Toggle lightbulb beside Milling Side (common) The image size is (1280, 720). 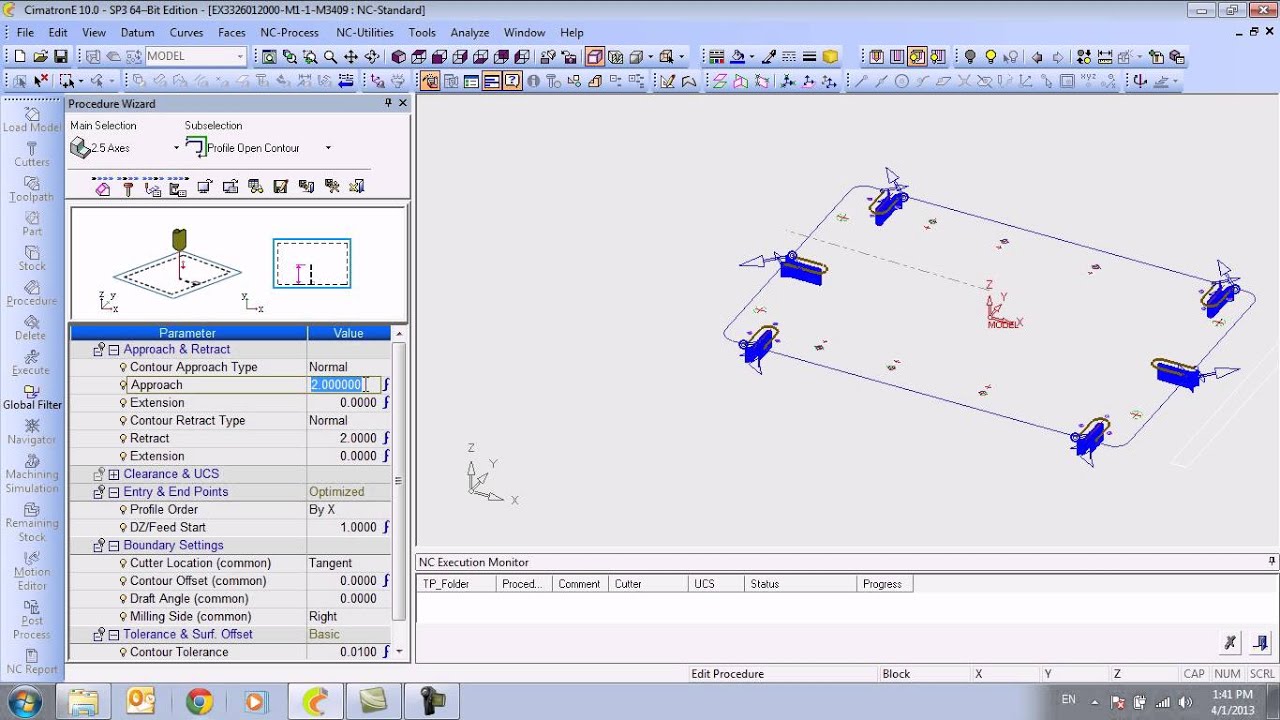(x=123, y=617)
